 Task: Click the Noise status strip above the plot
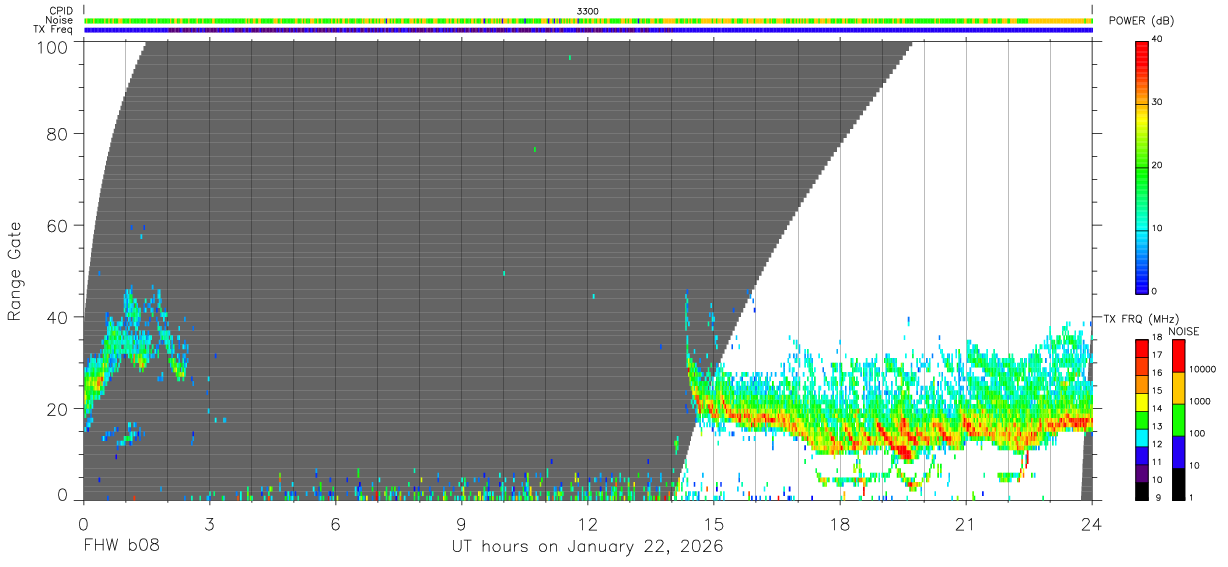tap(588, 20)
